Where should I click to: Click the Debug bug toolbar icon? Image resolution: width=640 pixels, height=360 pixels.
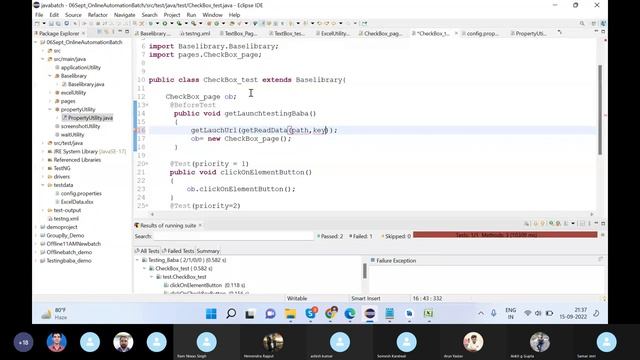click(151, 23)
